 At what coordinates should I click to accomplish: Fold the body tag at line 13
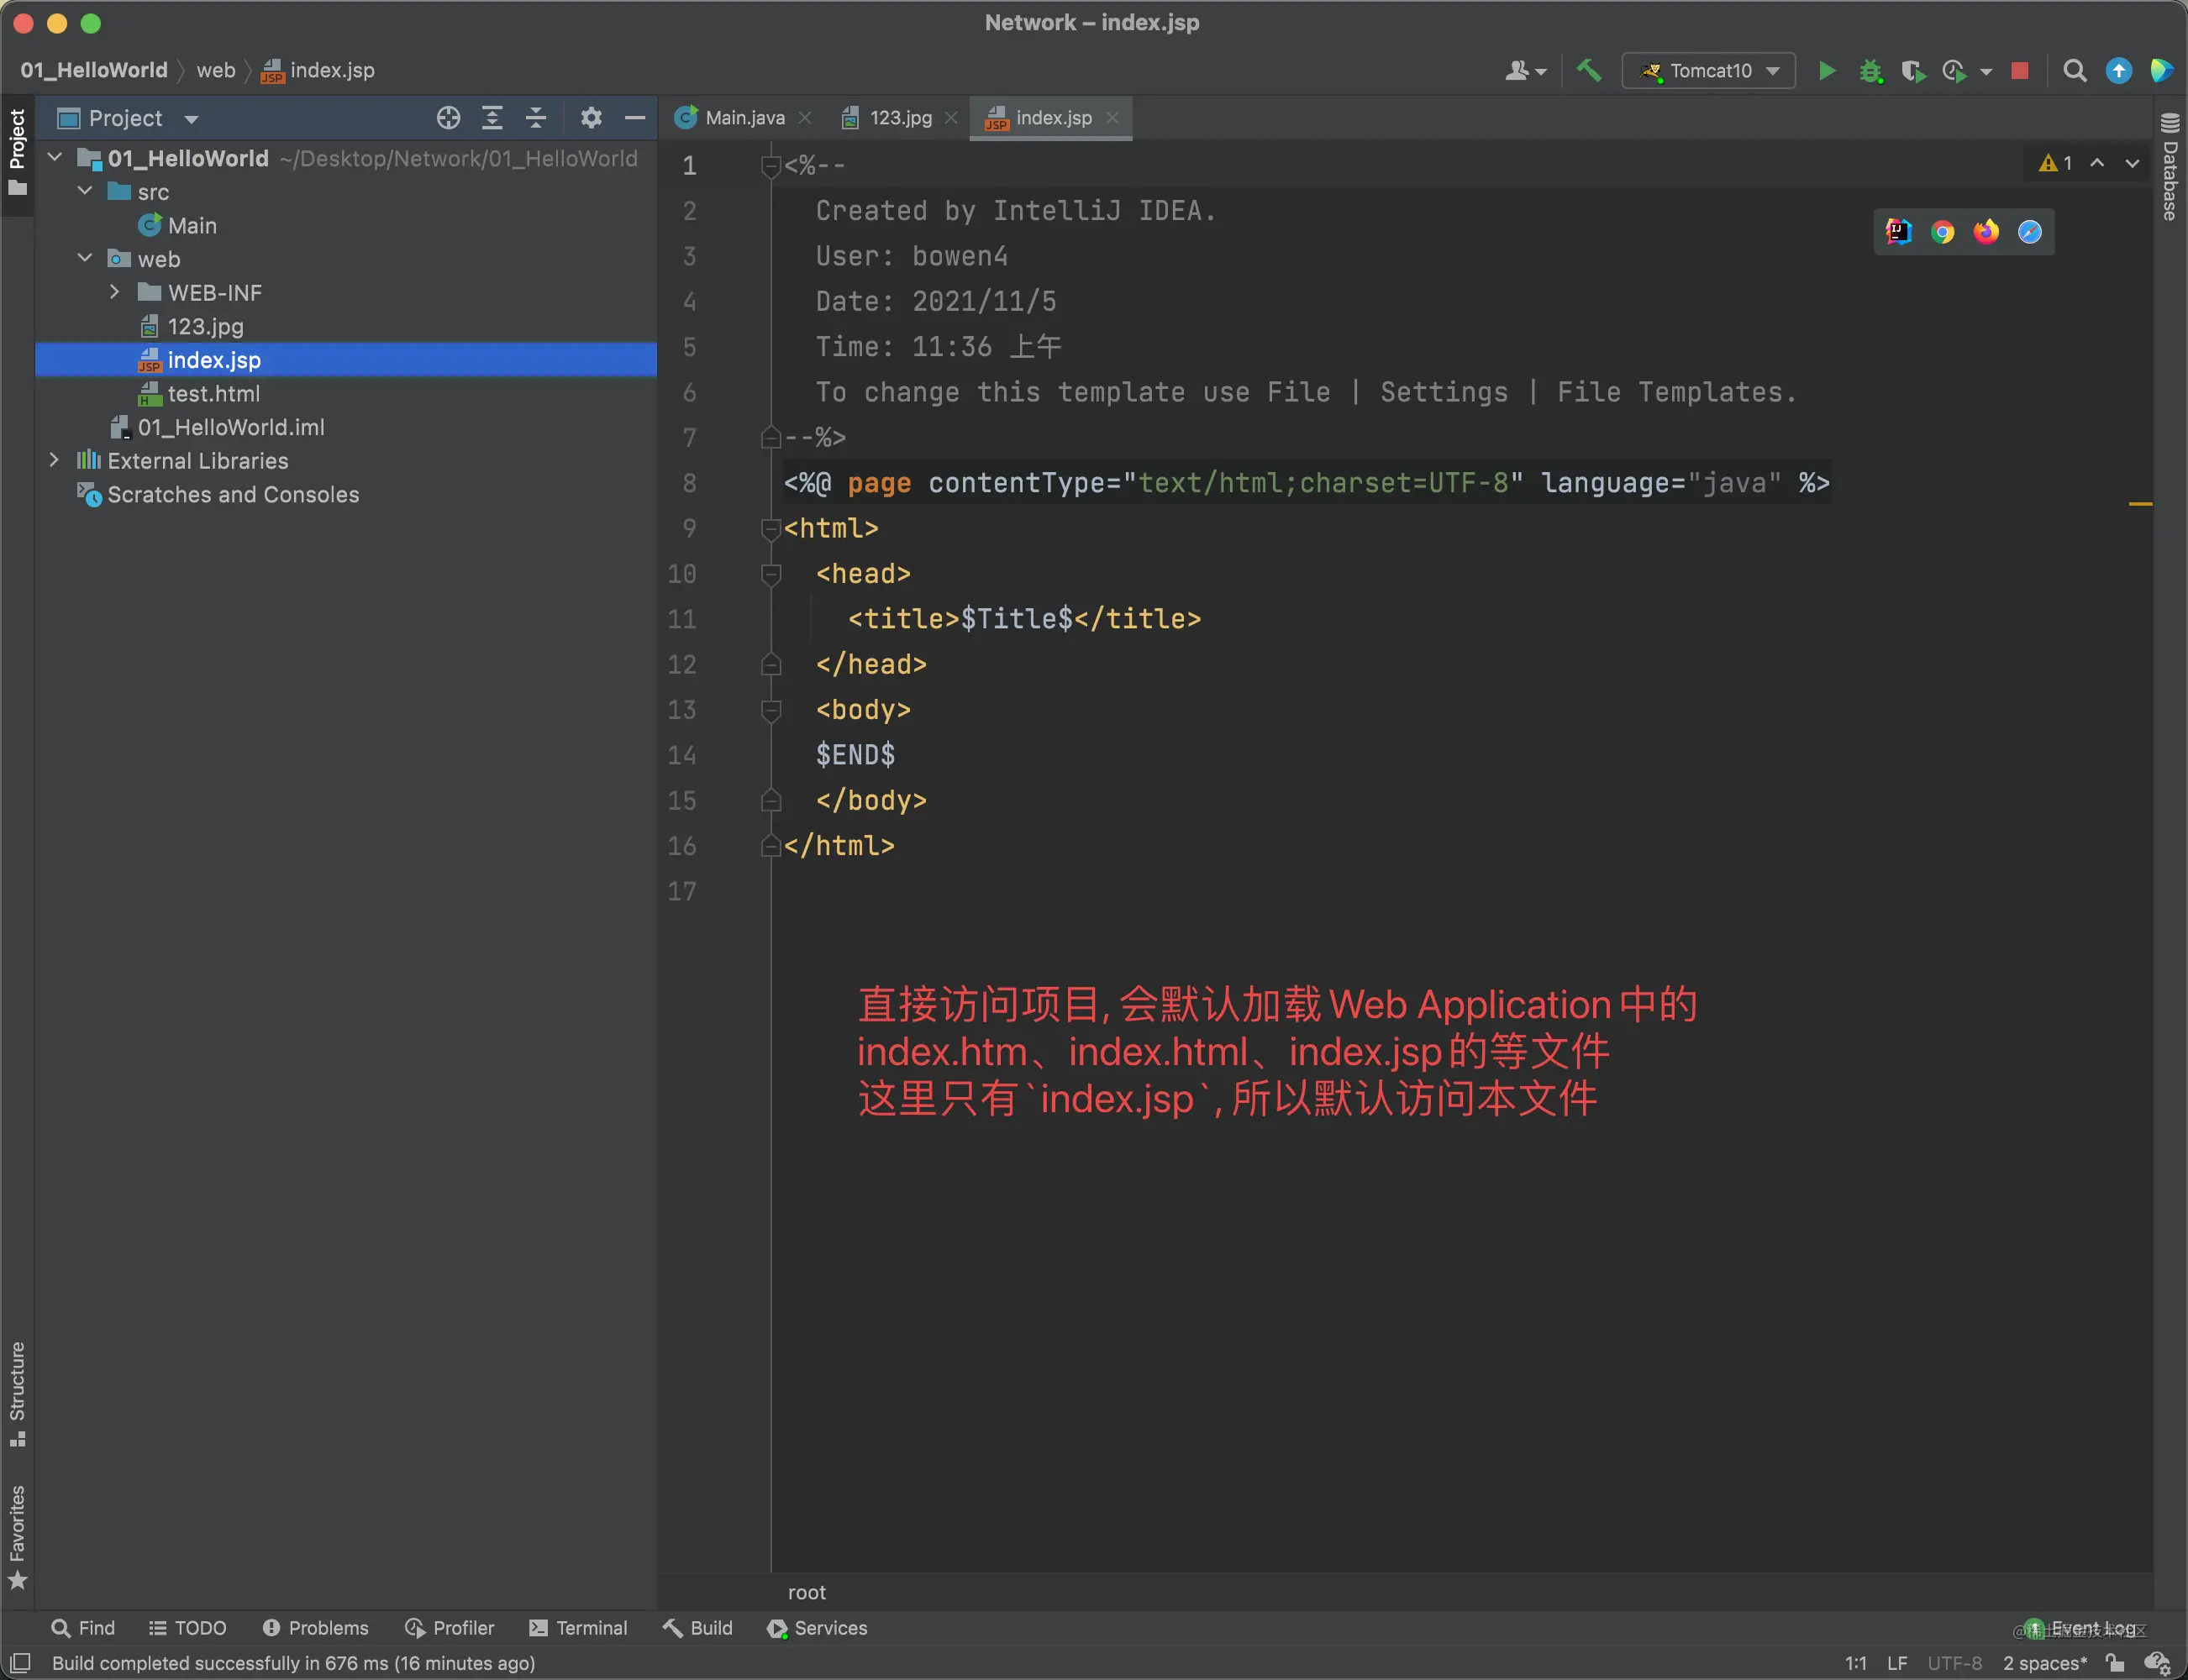coord(770,710)
